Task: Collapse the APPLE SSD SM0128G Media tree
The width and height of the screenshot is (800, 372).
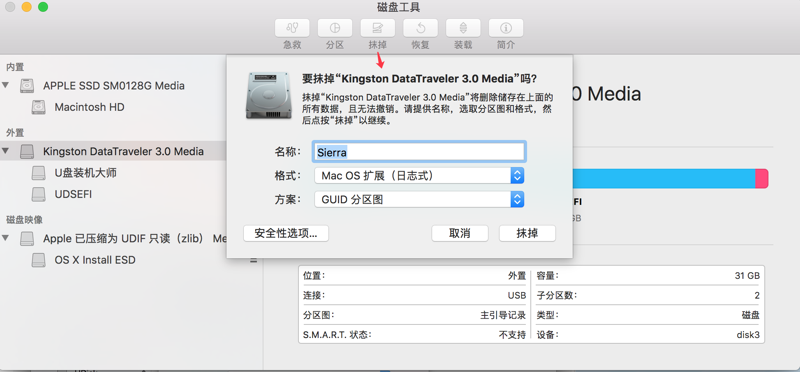Action: point(6,85)
